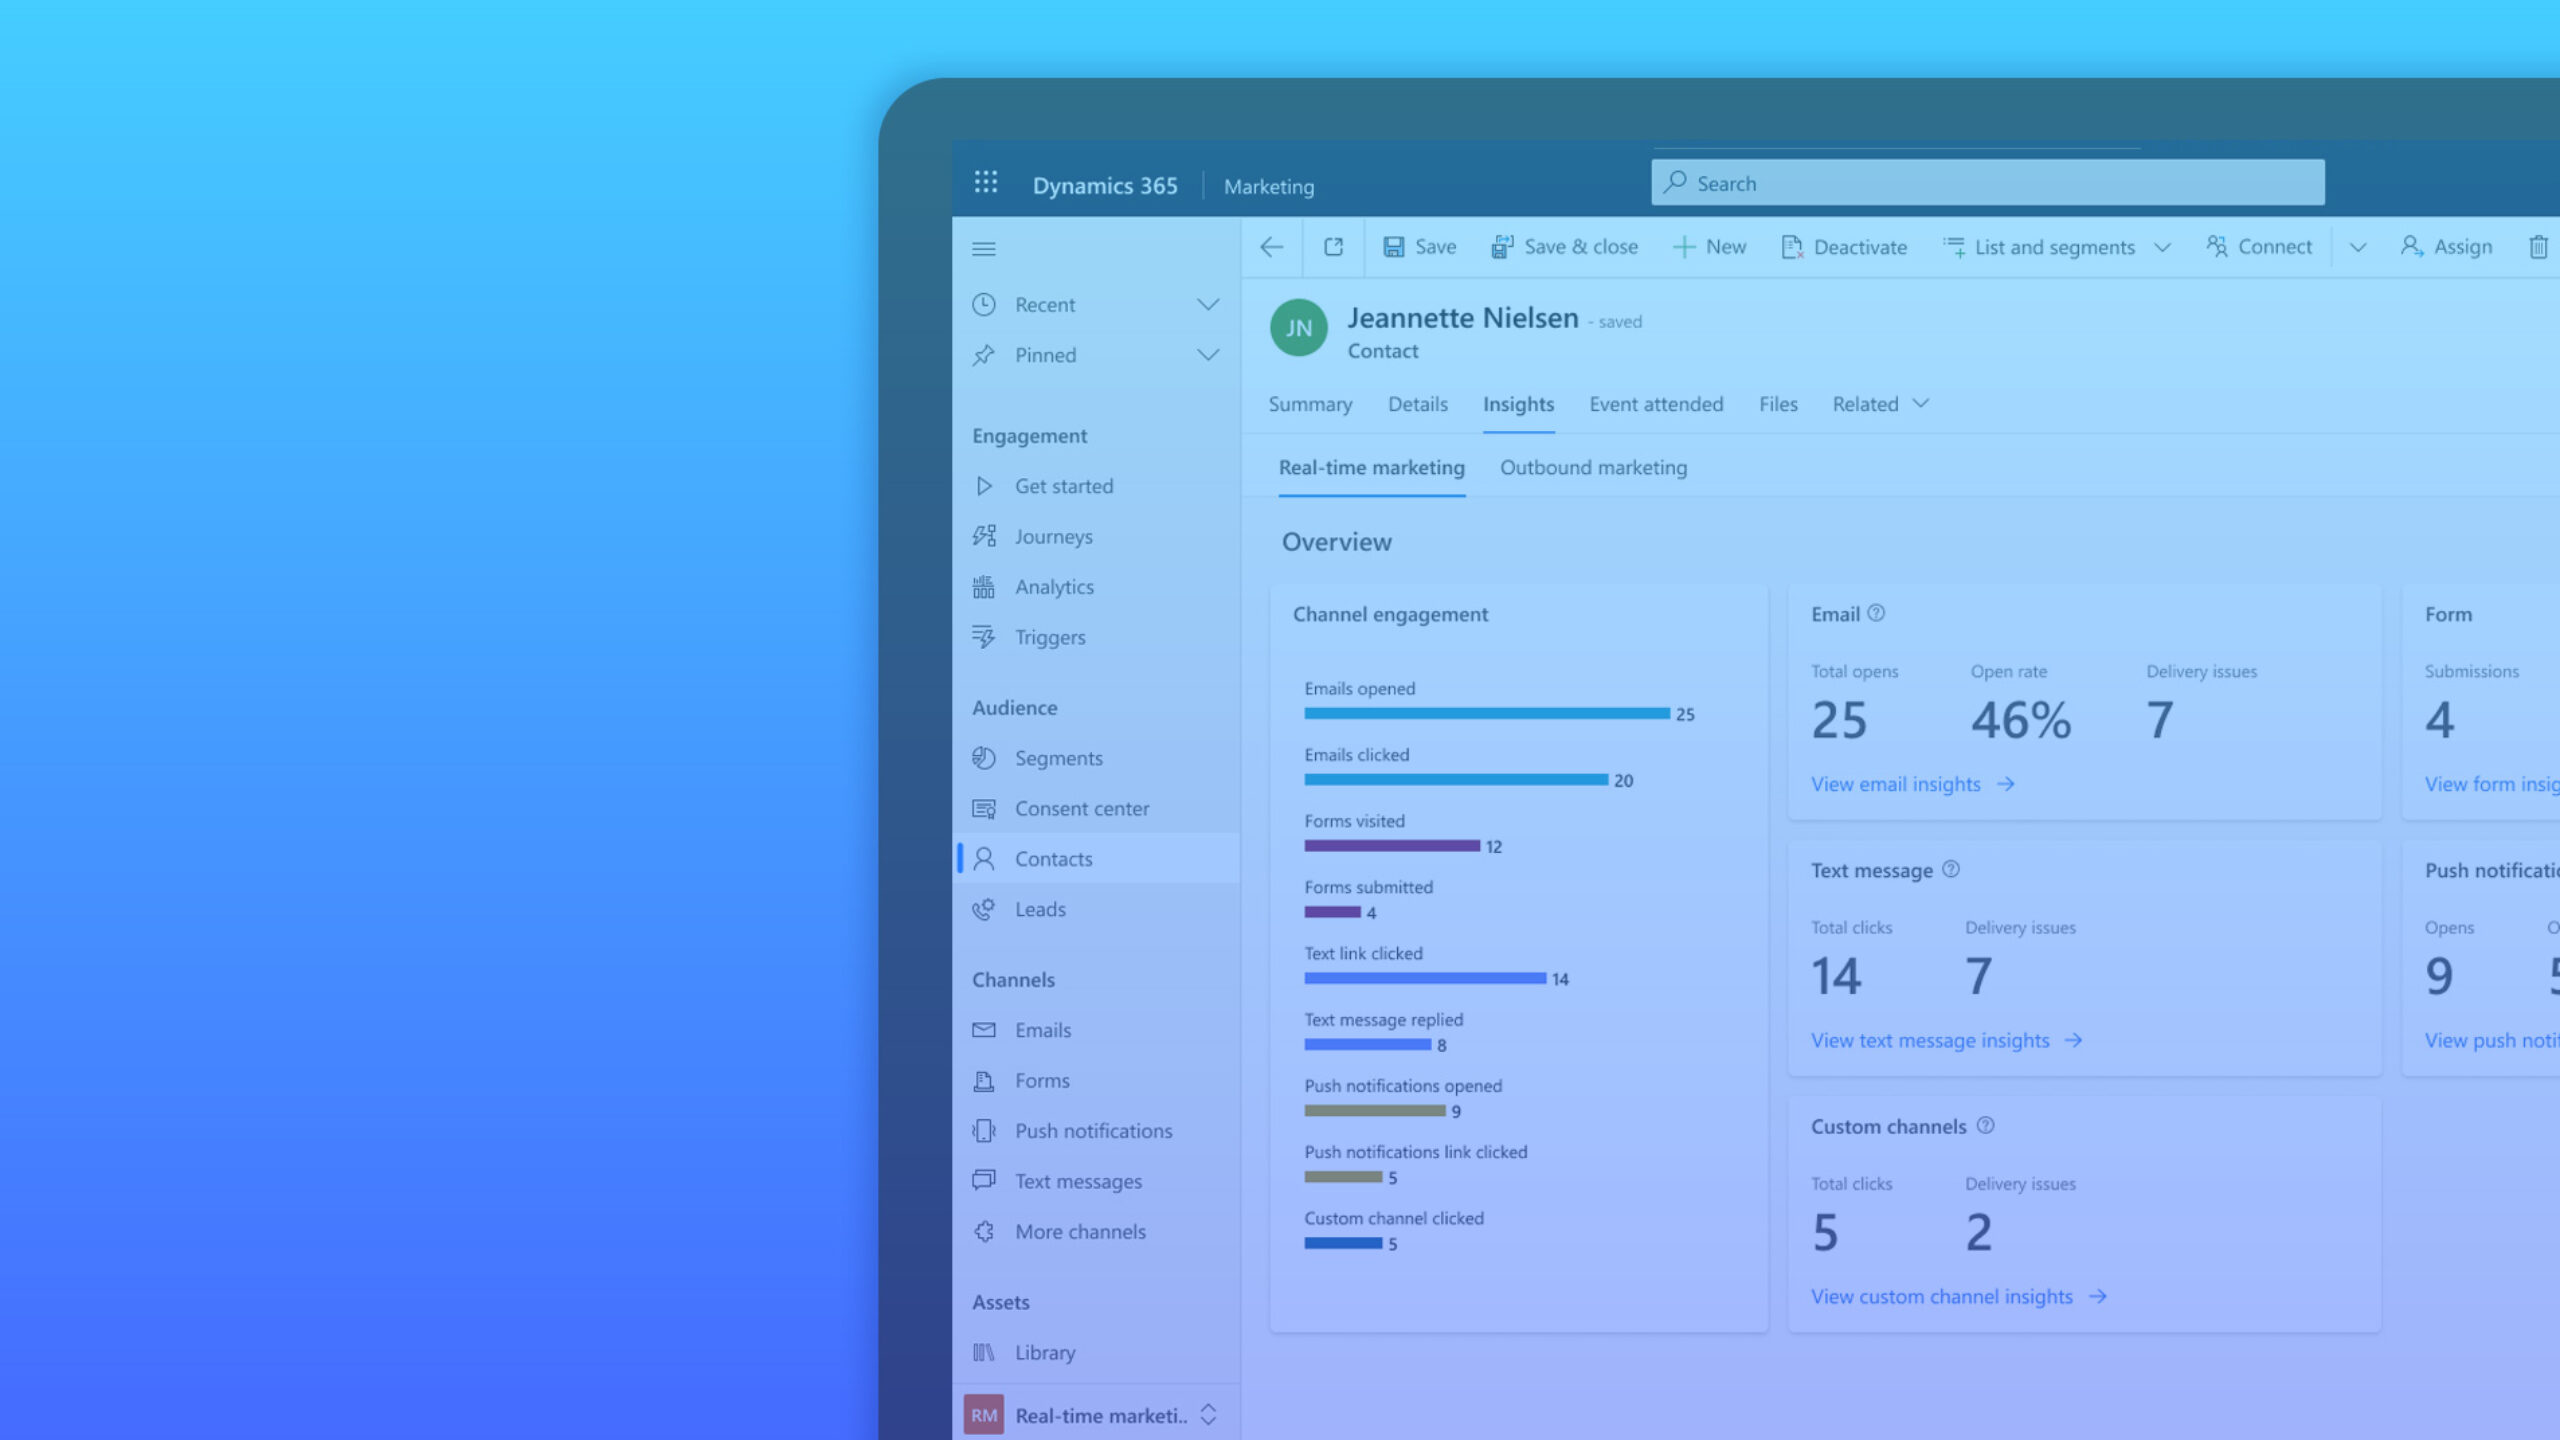Go back with the left arrow

1271,247
